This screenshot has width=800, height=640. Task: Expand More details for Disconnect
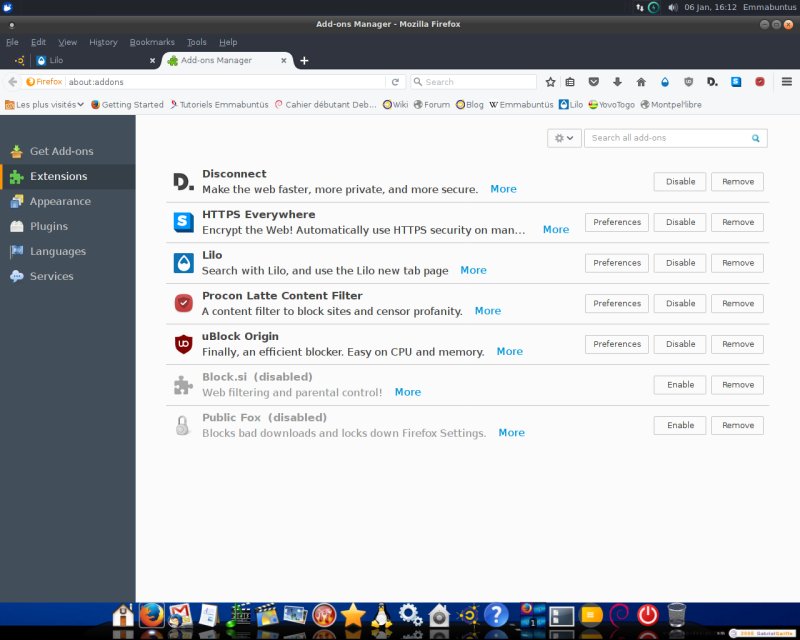tap(503, 189)
